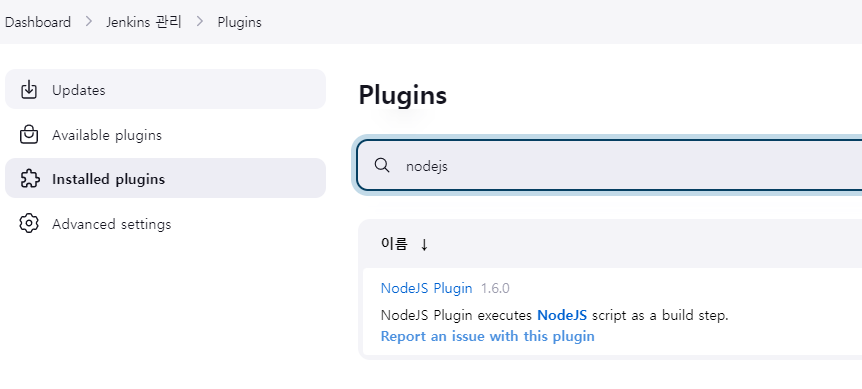Open Advanced settings in the sidebar
This screenshot has height=389, width=862.
(165, 223)
